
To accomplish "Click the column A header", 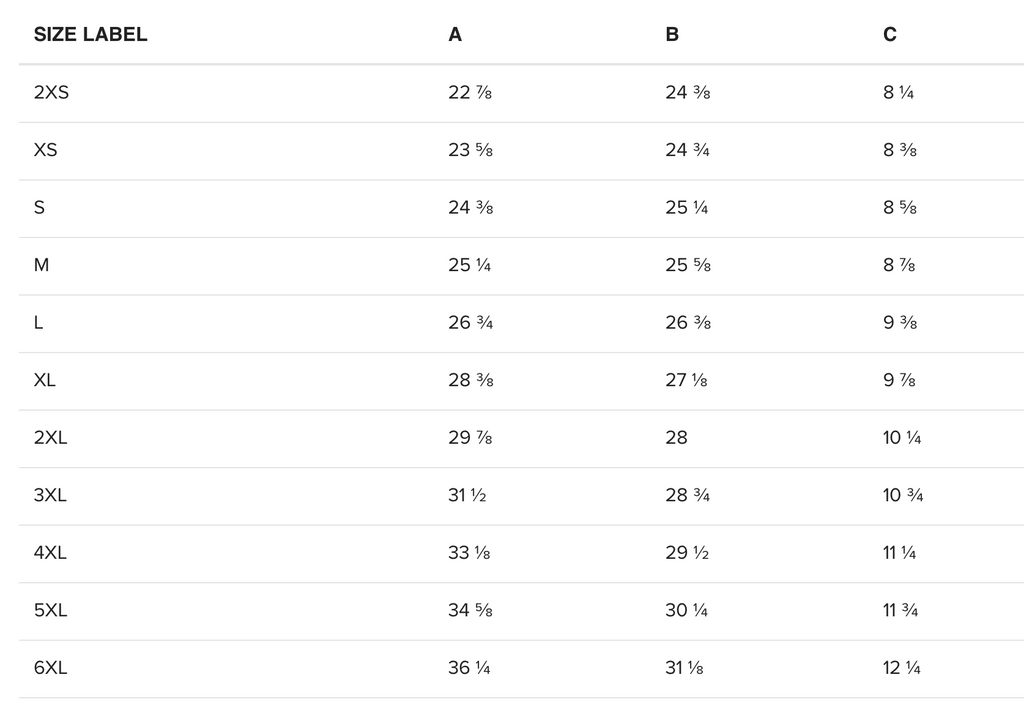I will point(455,34).
